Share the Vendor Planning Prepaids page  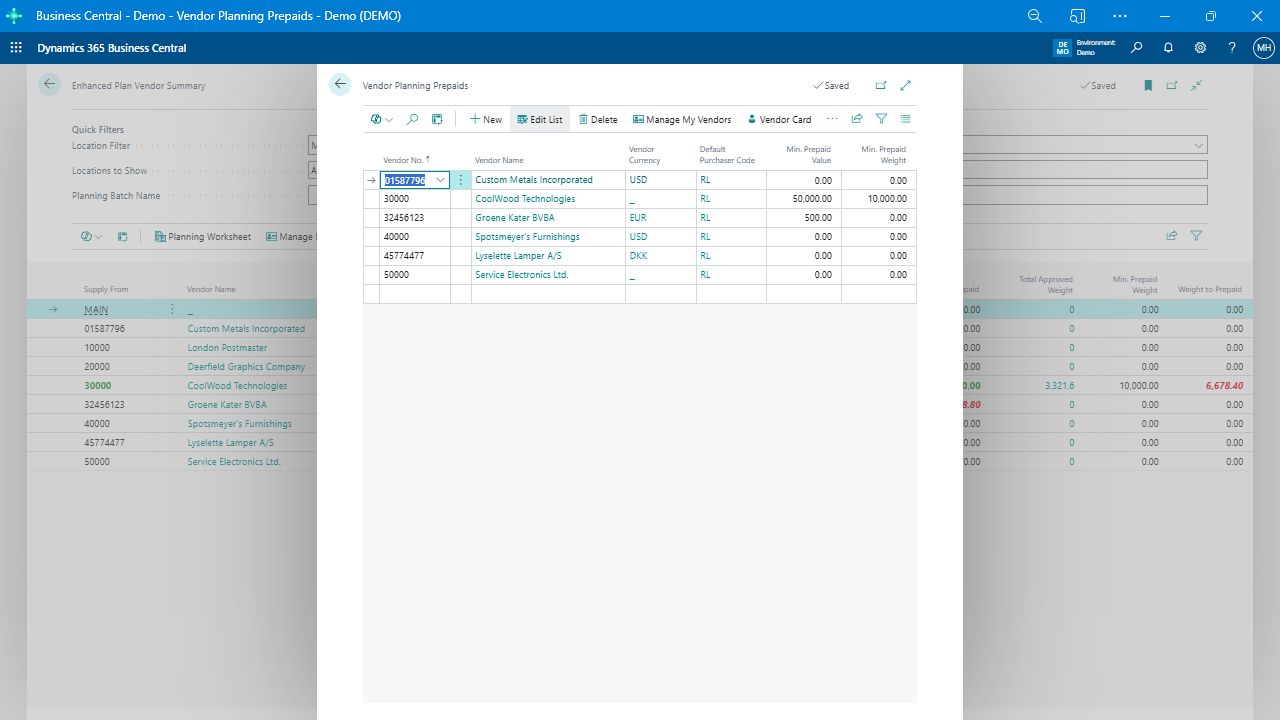tap(856, 119)
